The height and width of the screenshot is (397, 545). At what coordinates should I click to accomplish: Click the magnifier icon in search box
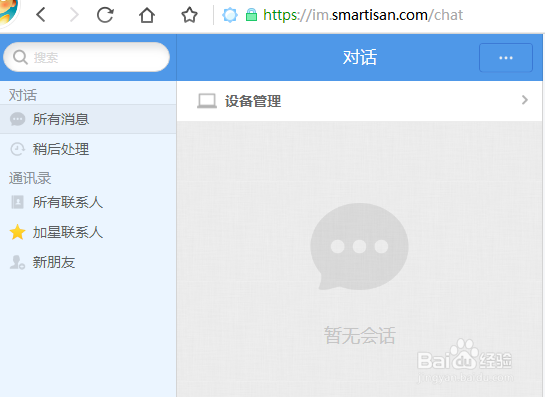[20, 57]
